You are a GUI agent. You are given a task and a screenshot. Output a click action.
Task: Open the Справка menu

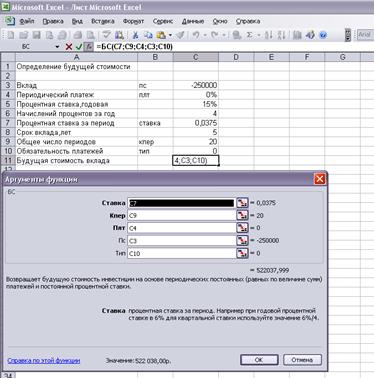(248, 21)
